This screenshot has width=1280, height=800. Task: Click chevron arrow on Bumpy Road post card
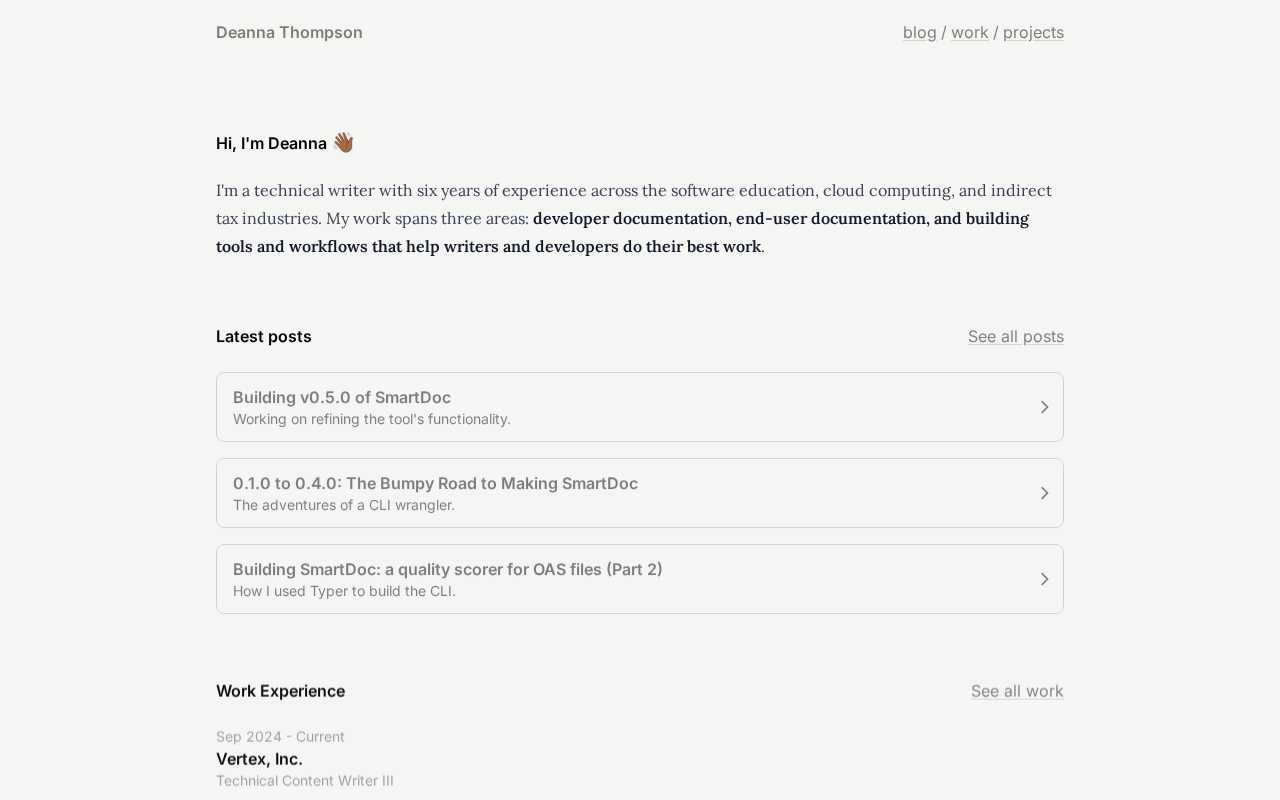(1044, 493)
